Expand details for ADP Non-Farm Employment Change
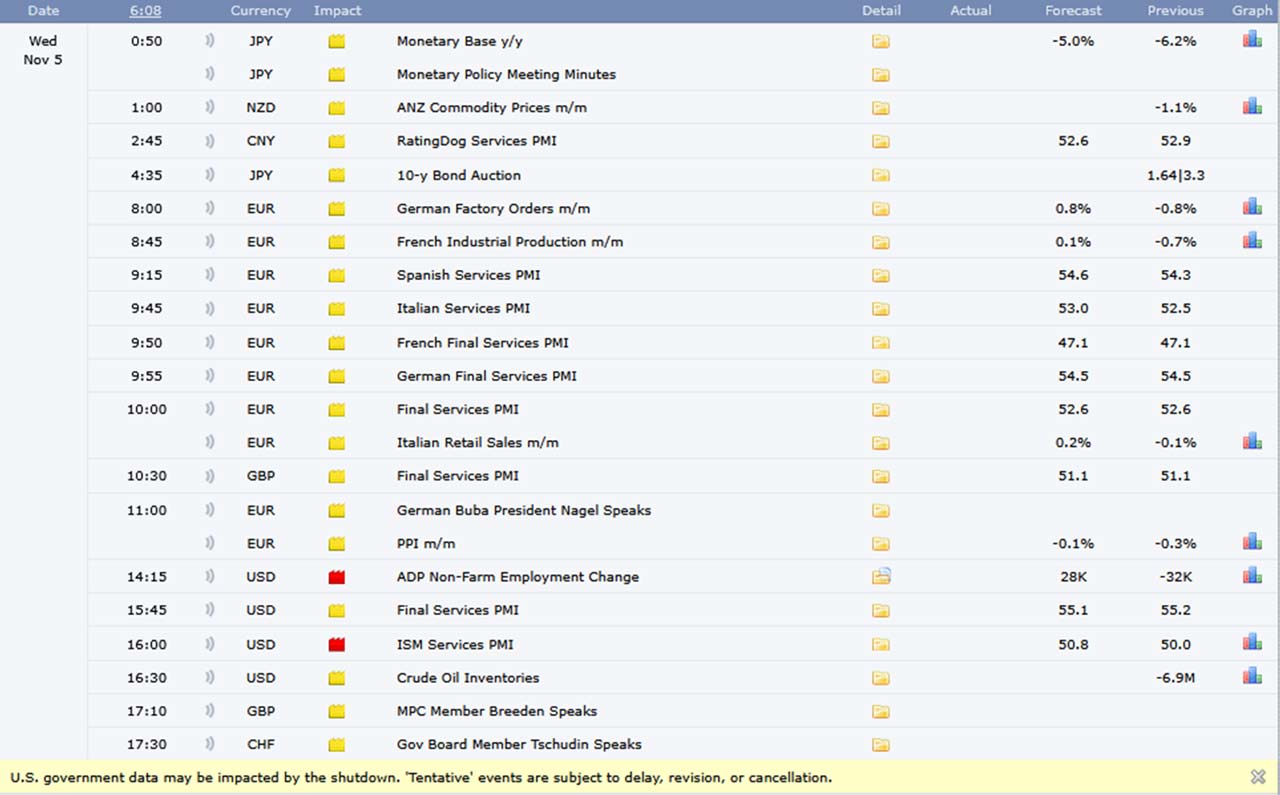 (880, 577)
